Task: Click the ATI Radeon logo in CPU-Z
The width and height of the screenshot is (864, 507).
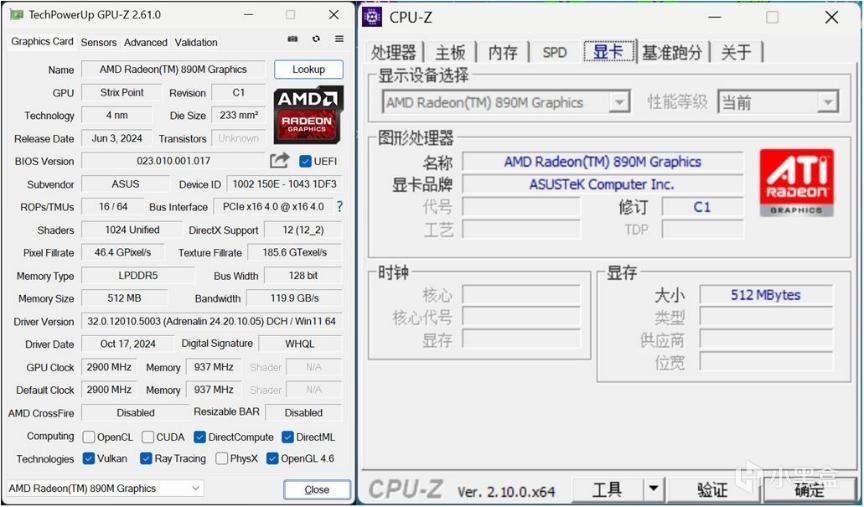Action: tap(796, 182)
